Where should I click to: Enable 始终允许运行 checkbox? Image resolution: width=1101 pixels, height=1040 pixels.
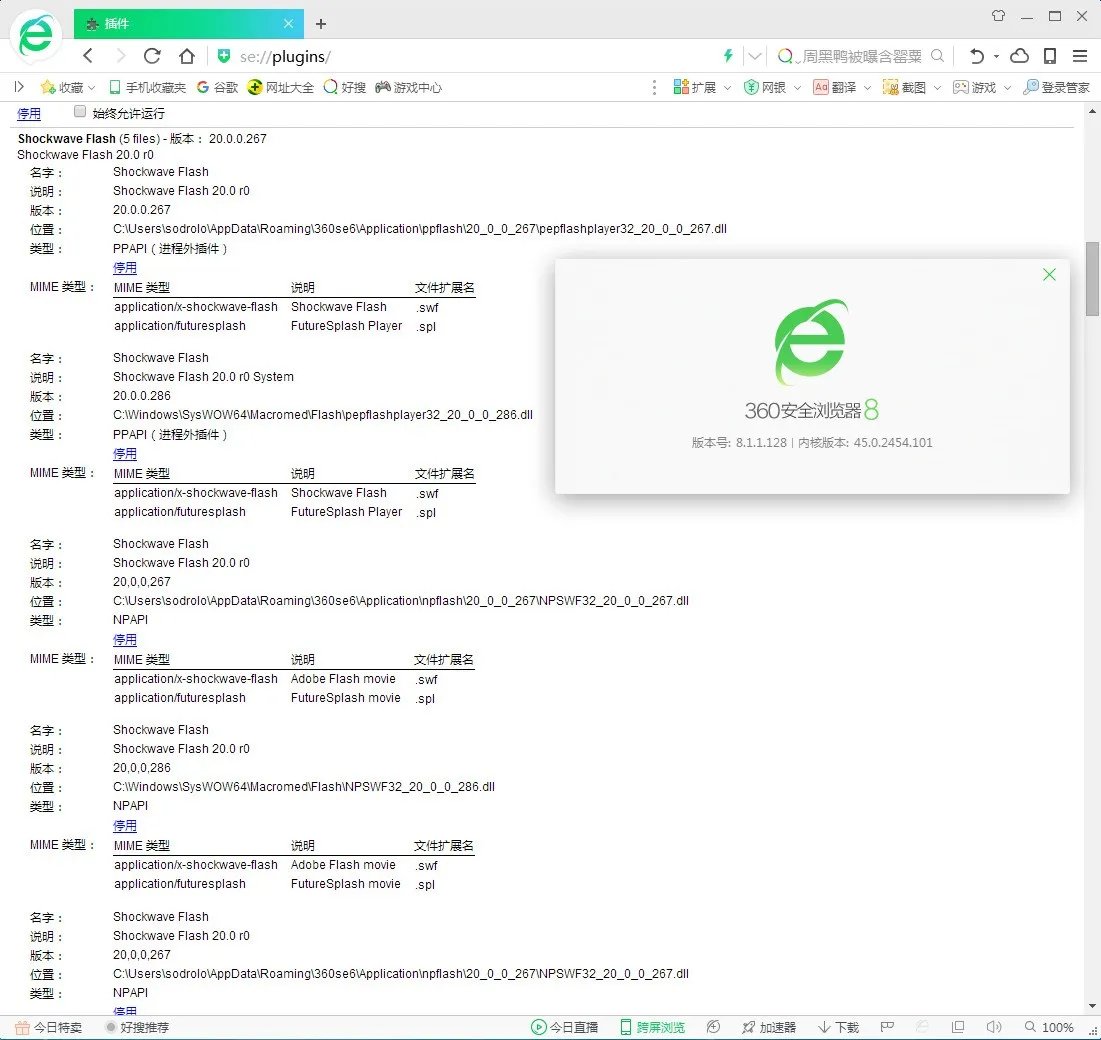click(80, 112)
